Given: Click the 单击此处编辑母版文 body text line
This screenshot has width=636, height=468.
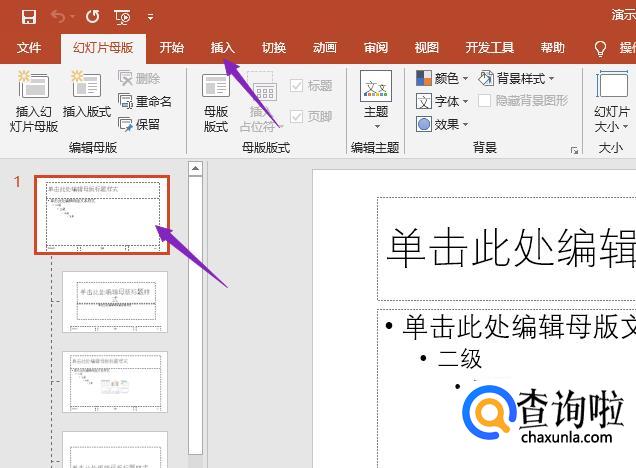Looking at the screenshot, I should coord(519,327).
